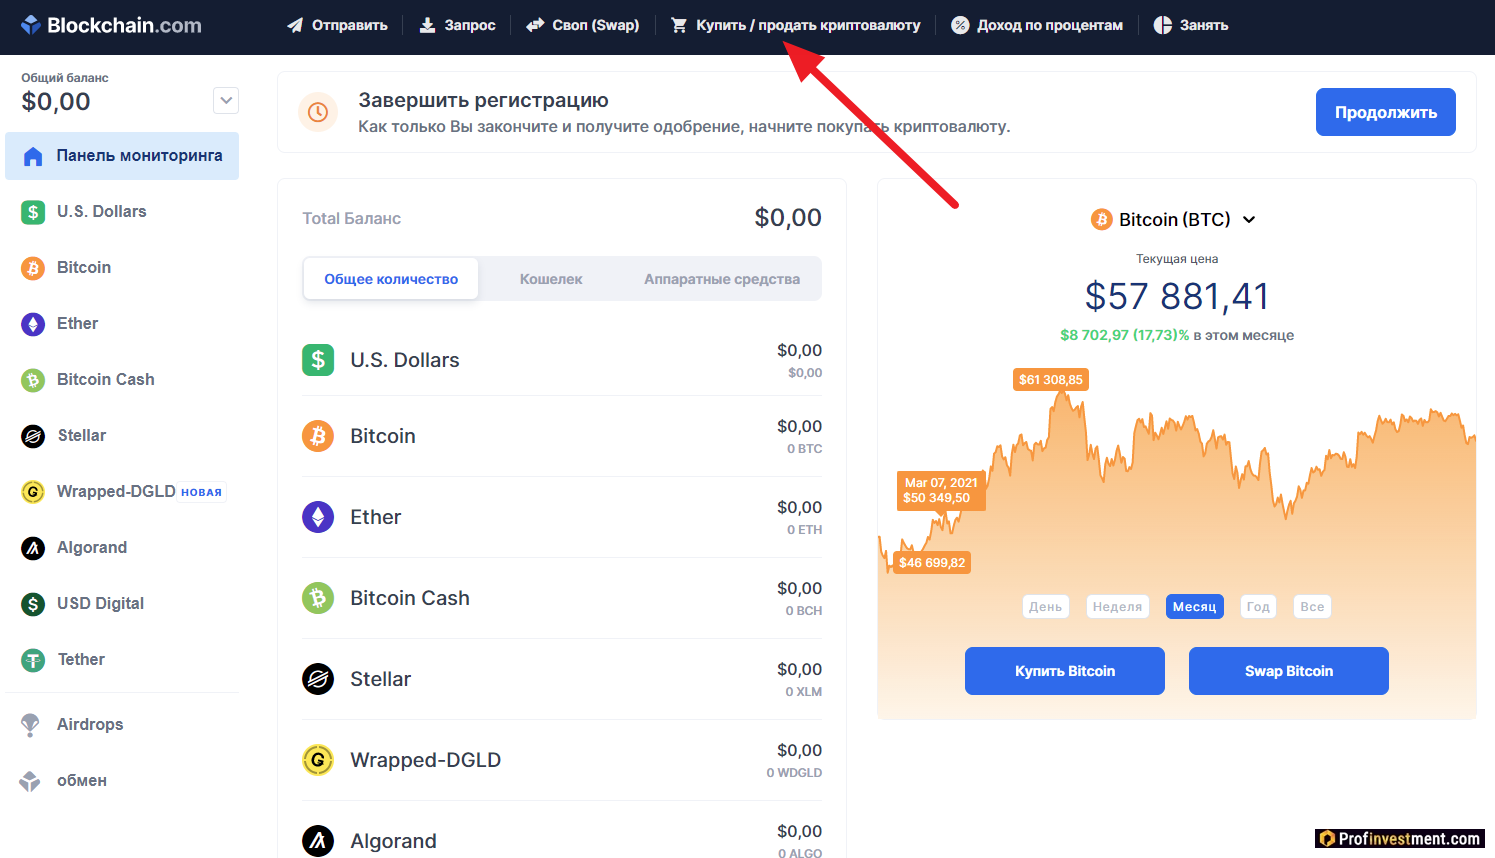This screenshot has height=858, width=1495.
Task: Select the День chart period
Action: tap(1045, 607)
